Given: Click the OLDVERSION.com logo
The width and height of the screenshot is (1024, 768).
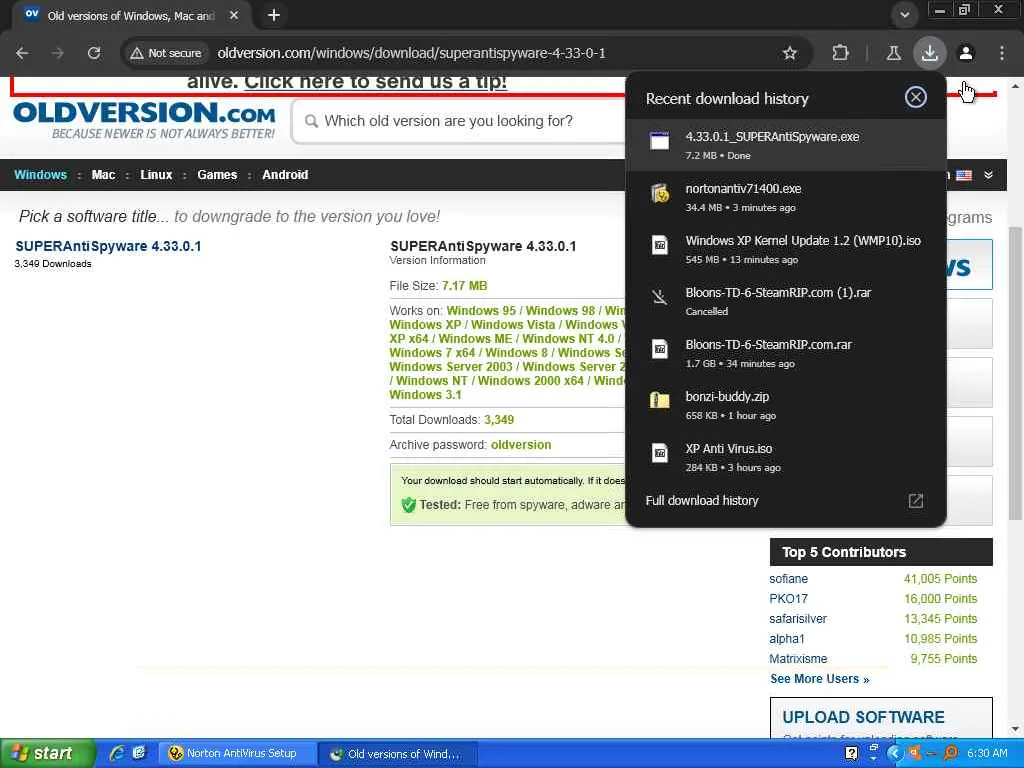Looking at the screenshot, I should pos(144,120).
